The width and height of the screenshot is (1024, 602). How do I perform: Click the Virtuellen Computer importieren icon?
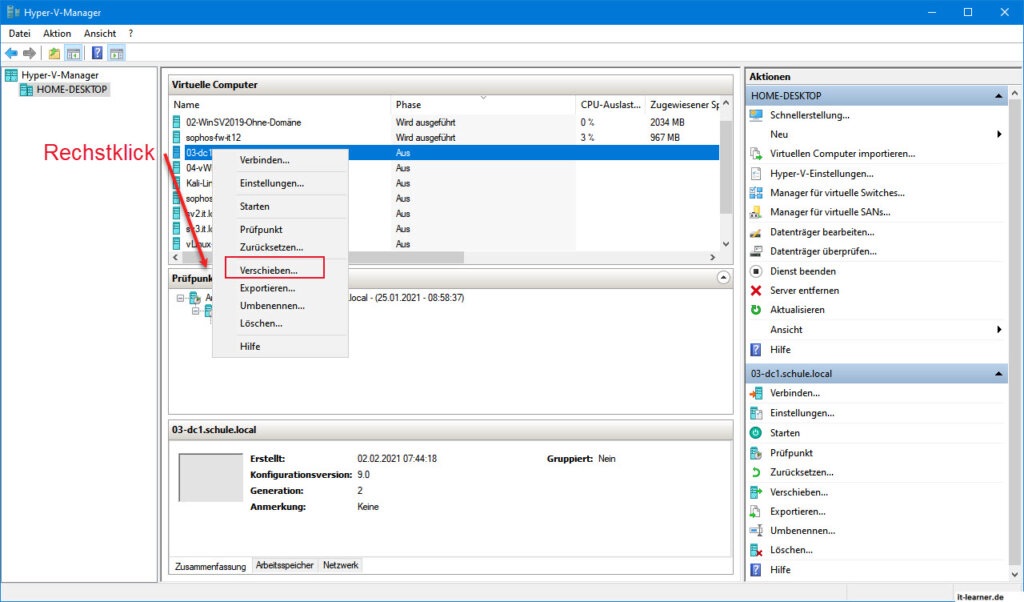(756, 154)
